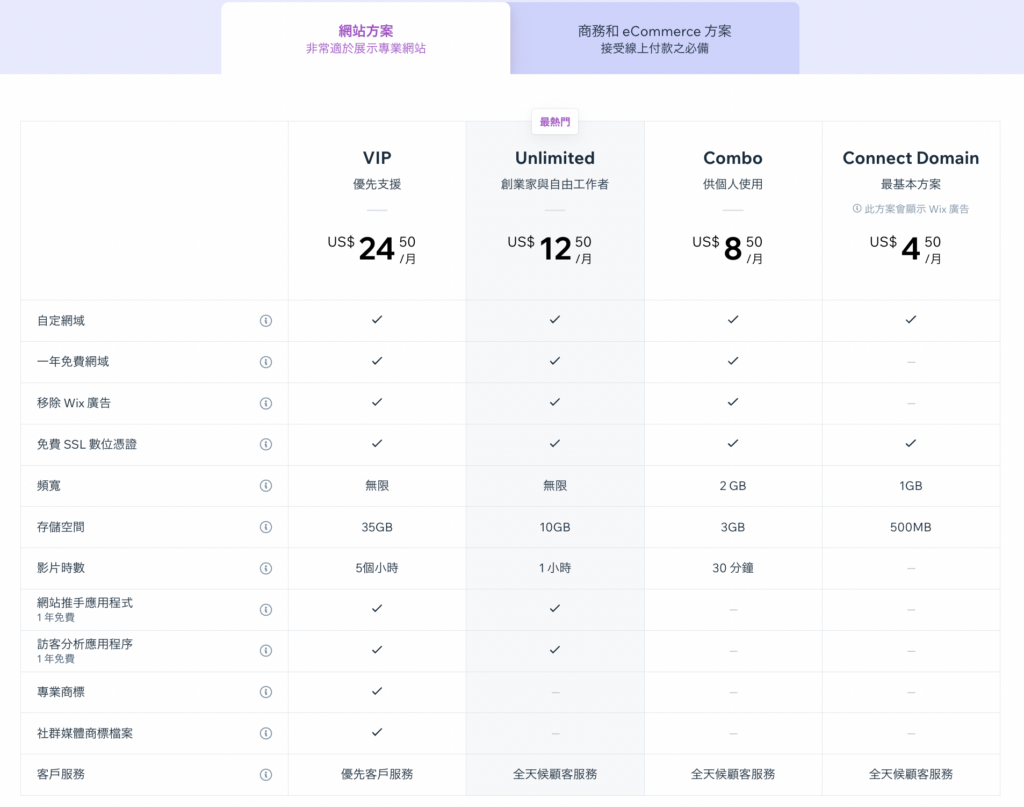Open 商務和 eCommerce 方案 tab

[x=654, y=39]
